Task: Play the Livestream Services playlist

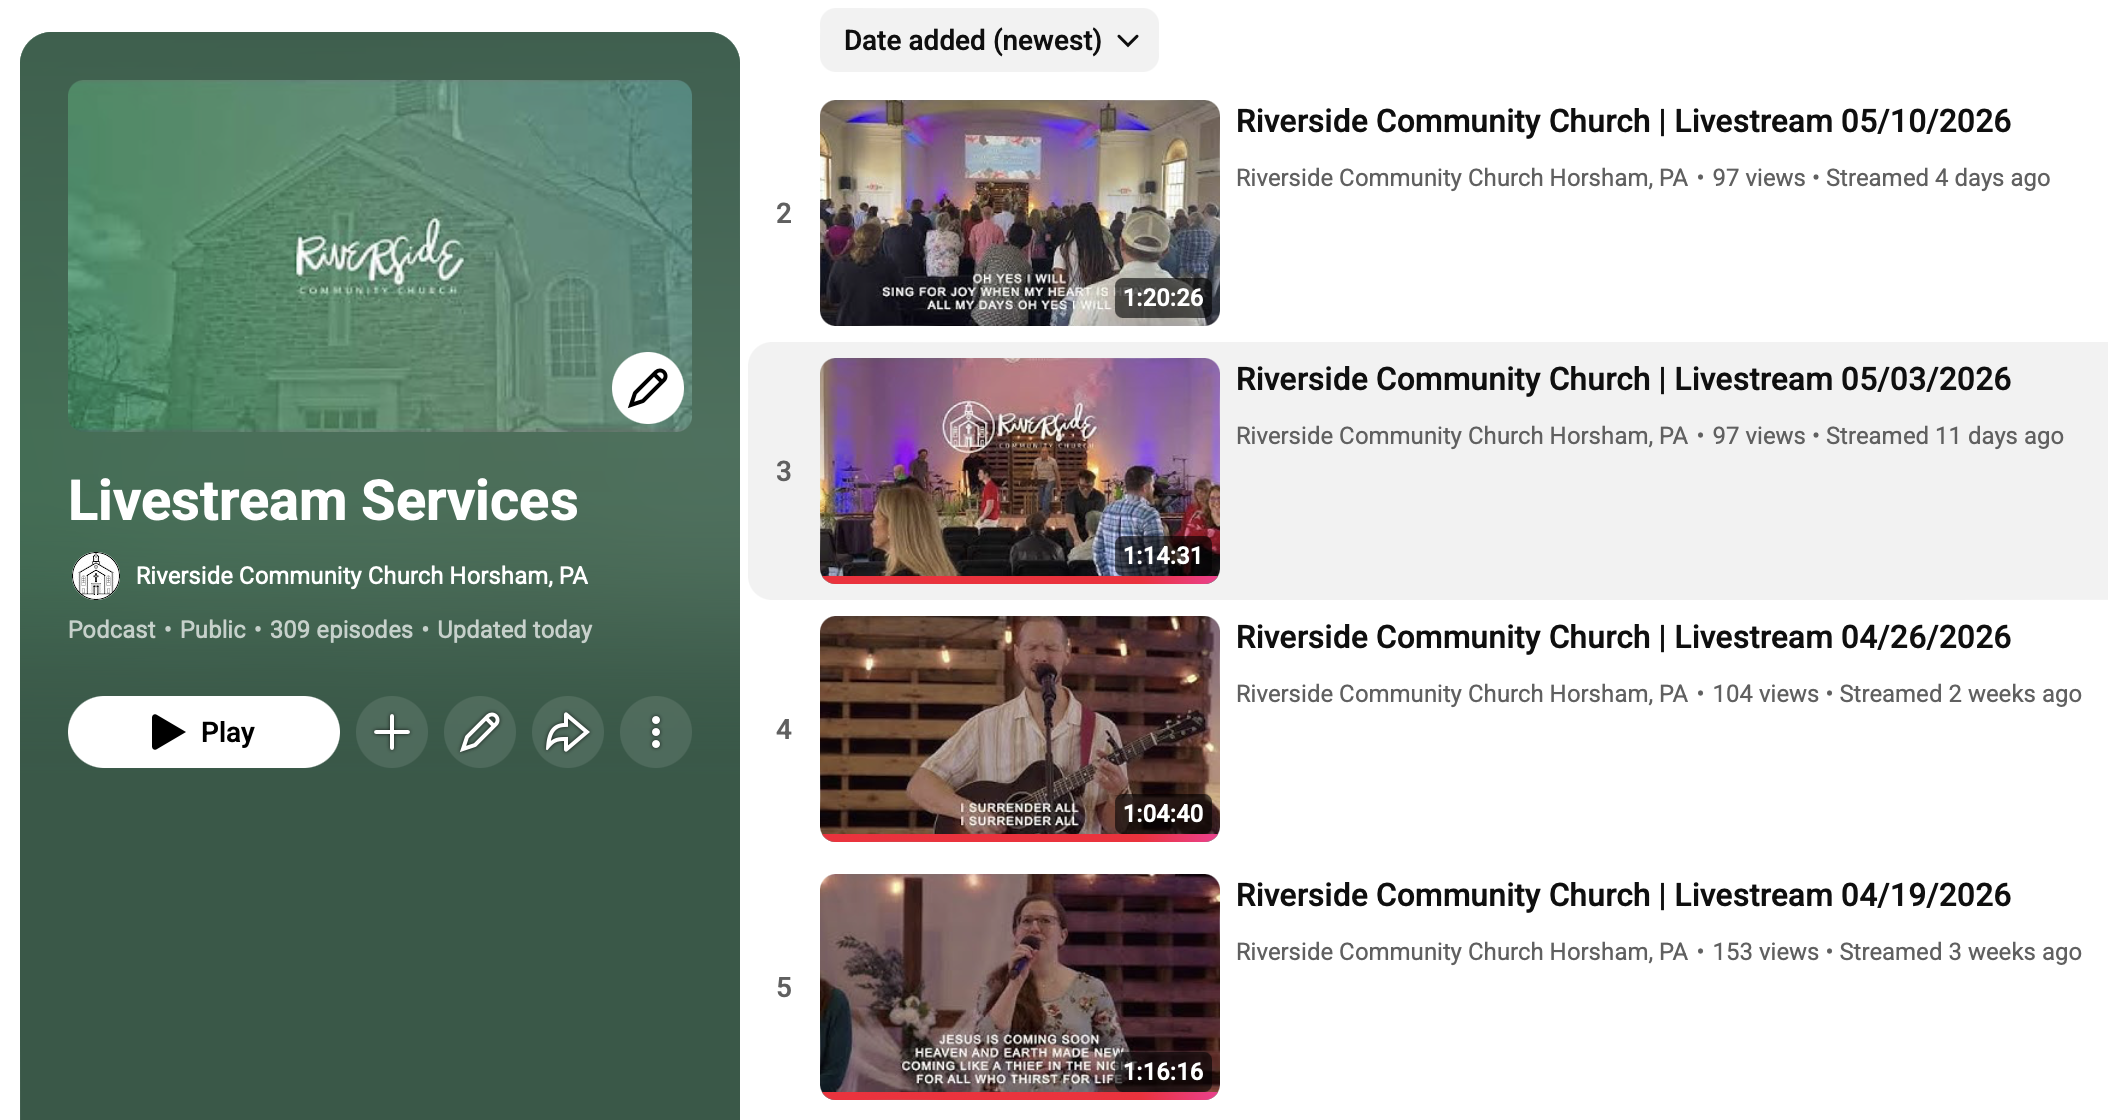Action: coord(204,732)
